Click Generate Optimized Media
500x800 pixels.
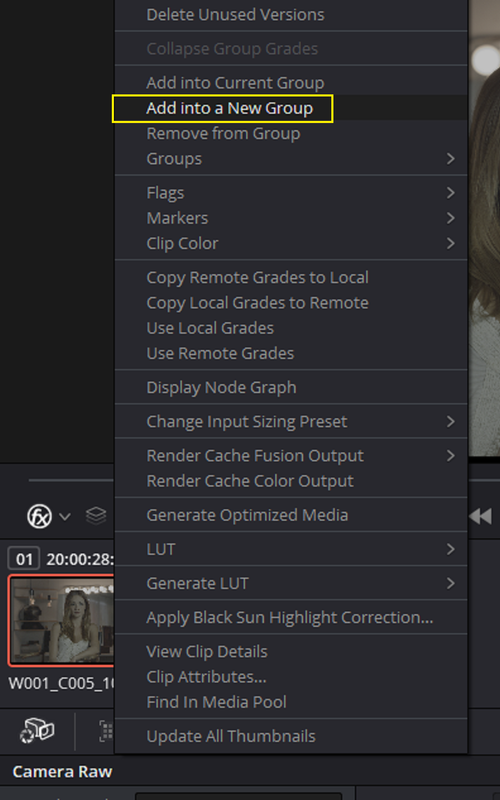(x=291, y=515)
